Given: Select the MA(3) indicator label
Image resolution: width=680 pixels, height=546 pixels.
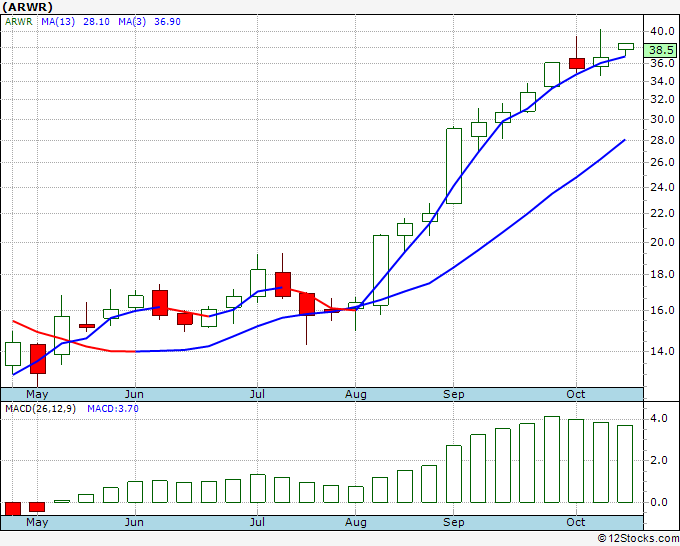Looking at the screenshot, I should pos(132,22).
